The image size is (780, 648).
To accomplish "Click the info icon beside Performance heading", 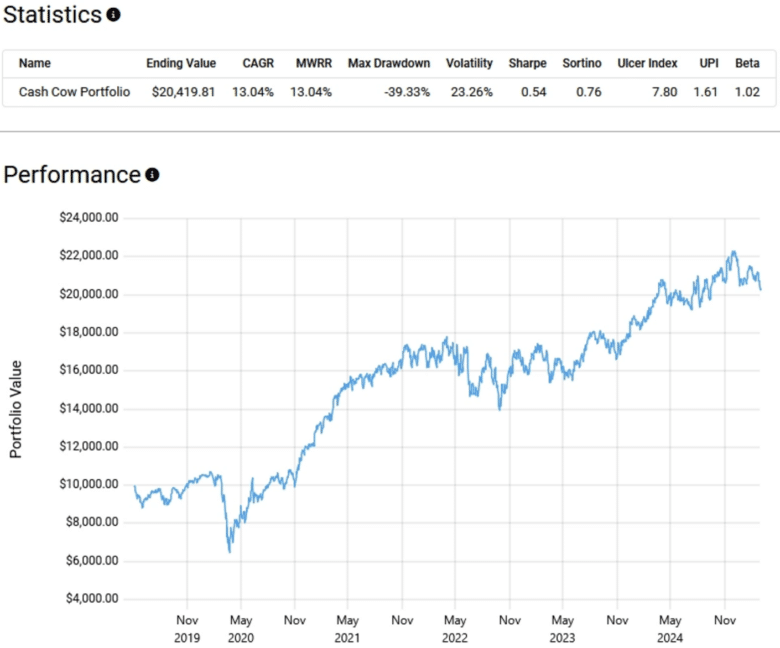I will click(x=152, y=175).
